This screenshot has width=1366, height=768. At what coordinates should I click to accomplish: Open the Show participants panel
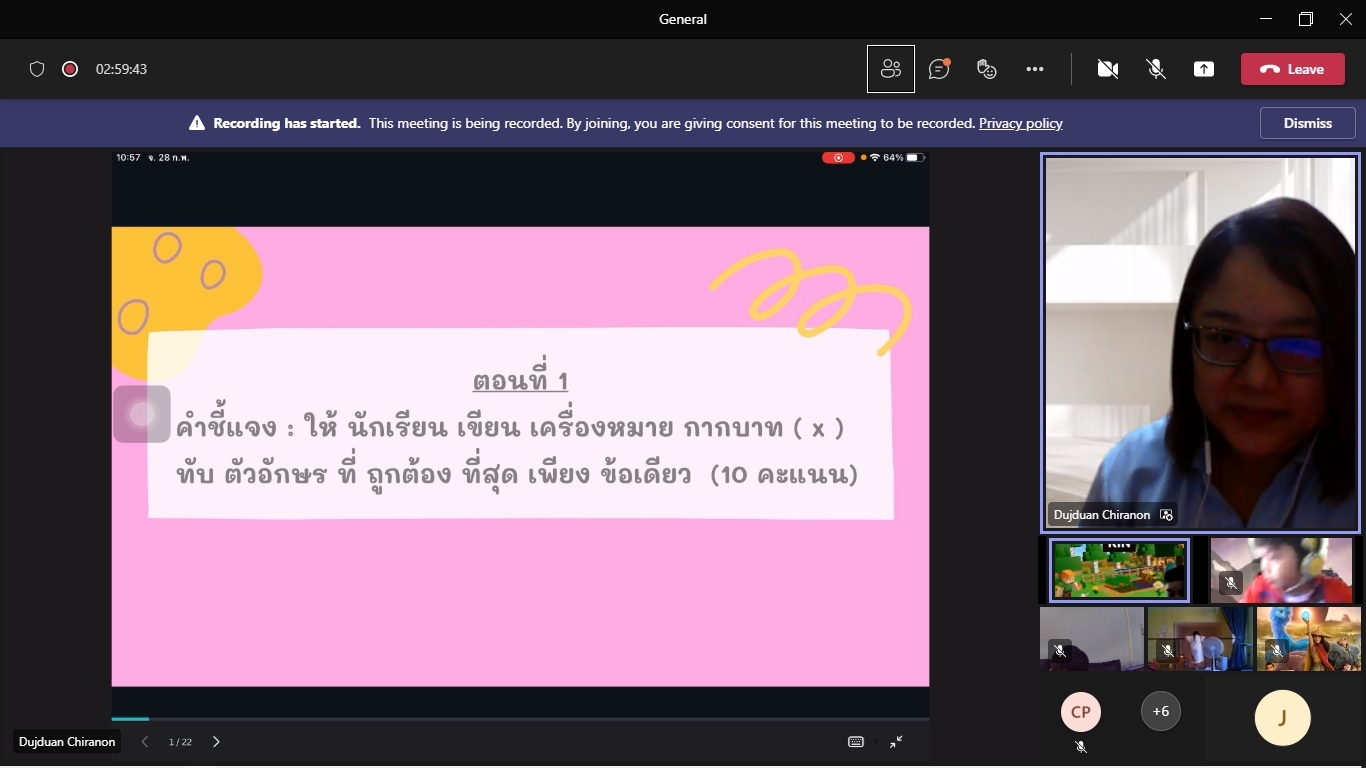(890, 69)
